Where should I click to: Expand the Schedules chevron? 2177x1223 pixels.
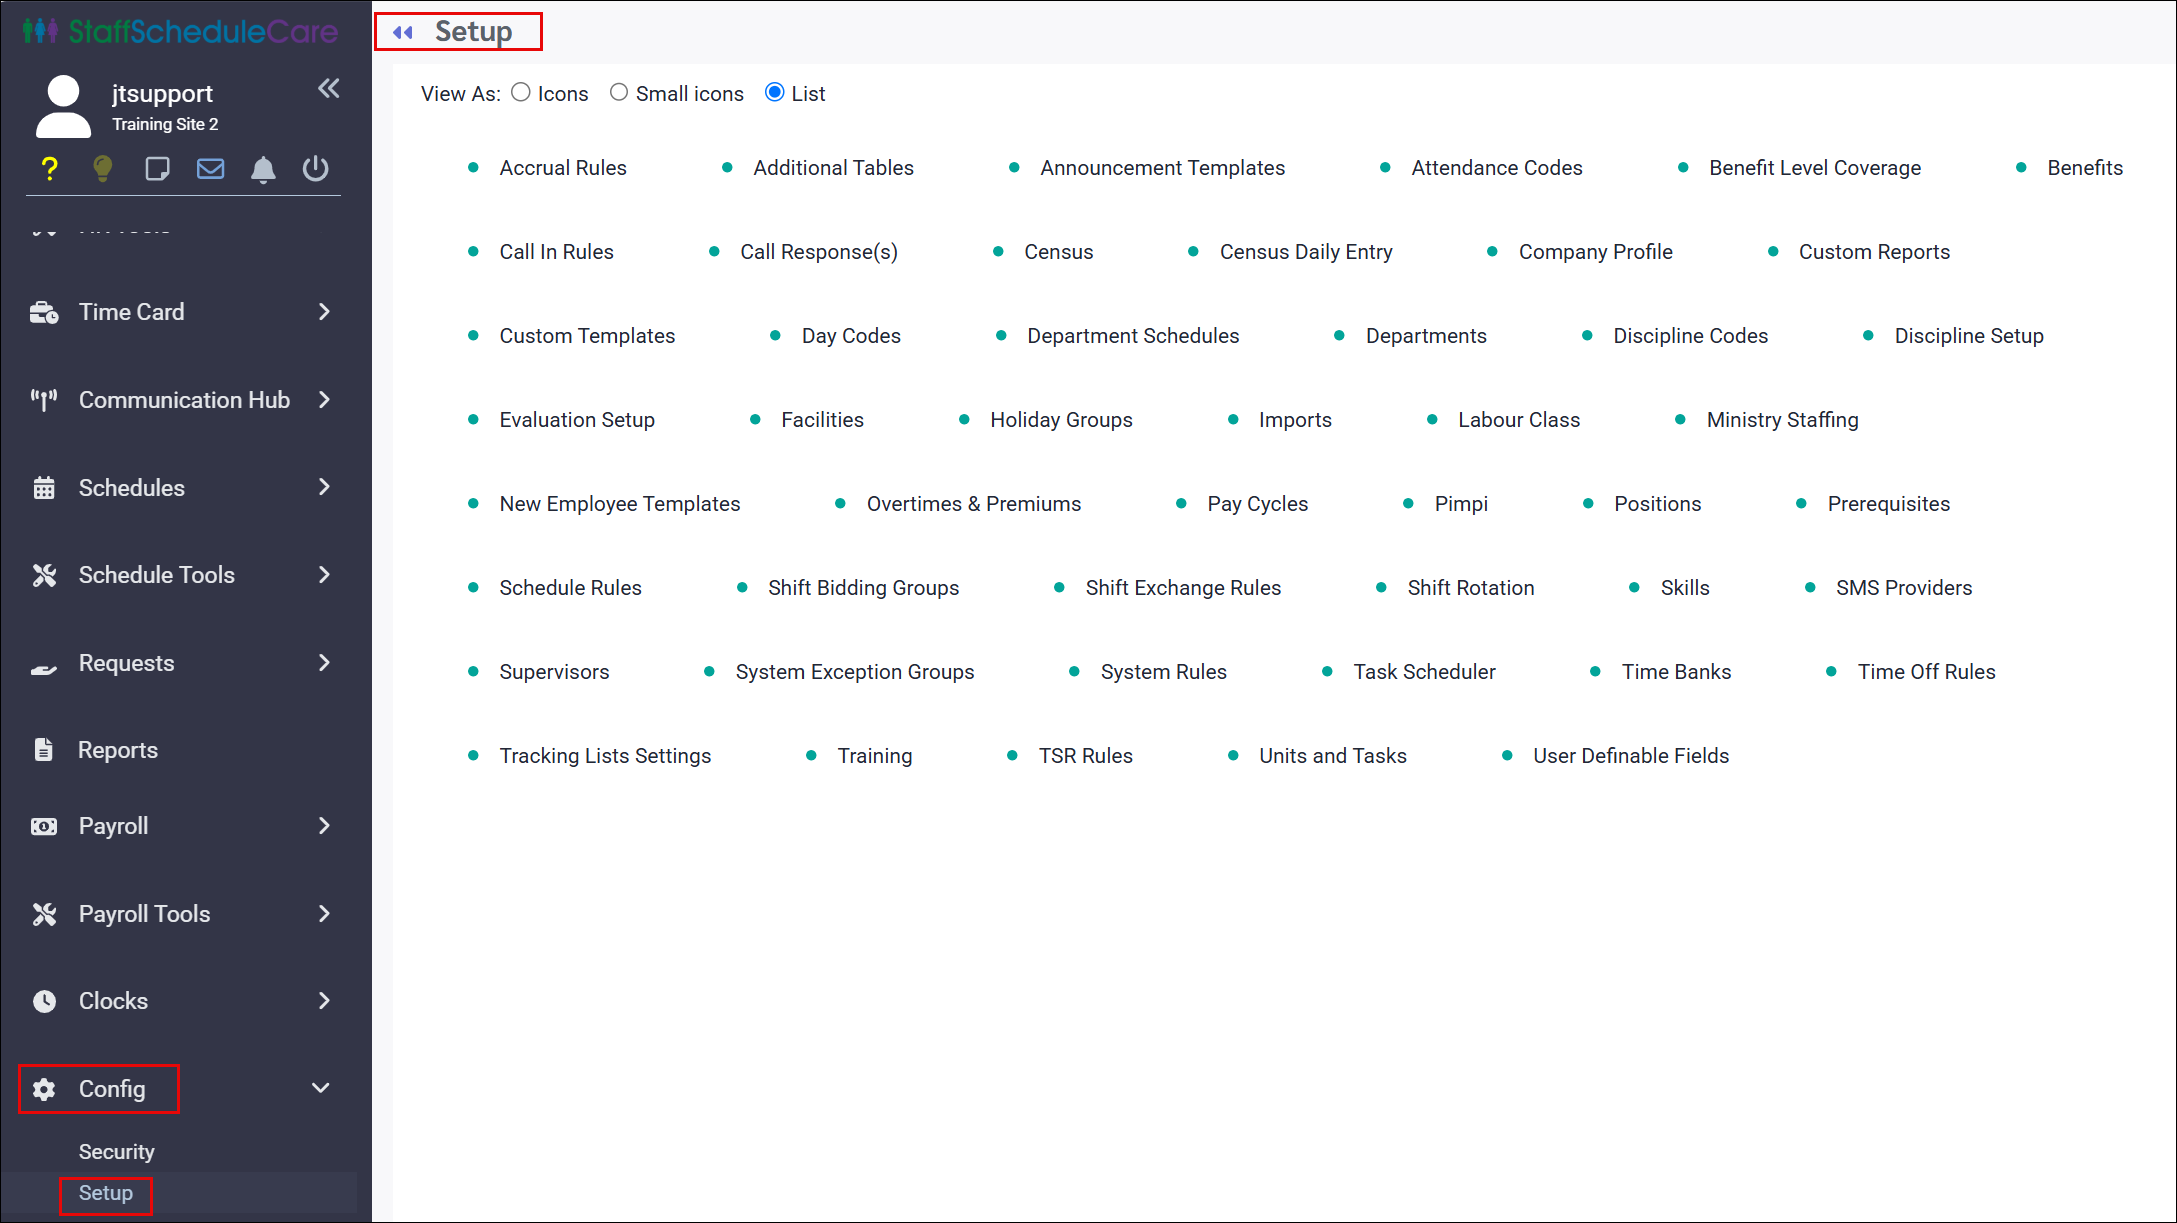pos(324,487)
